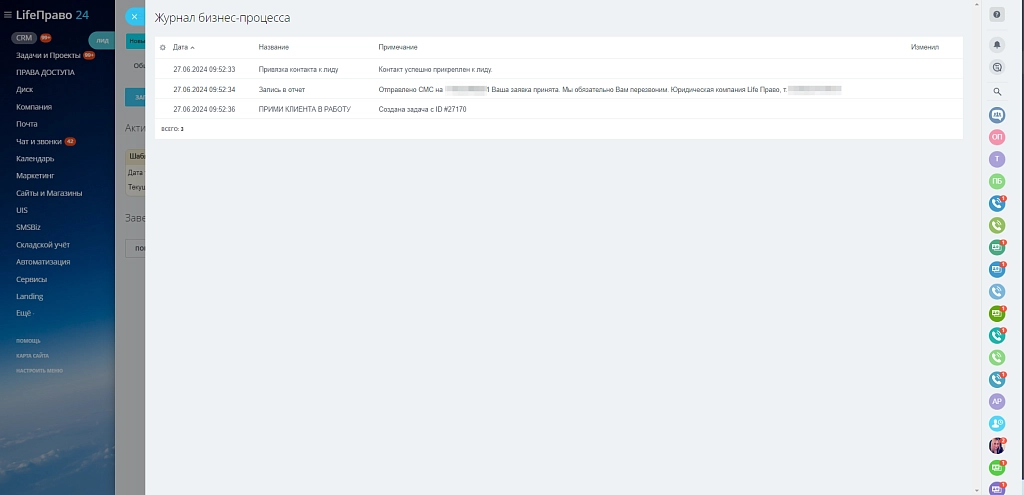The image size is (1024, 495).
Task: Open the hamburger menu beside LifeПраво
Action: point(8,15)
